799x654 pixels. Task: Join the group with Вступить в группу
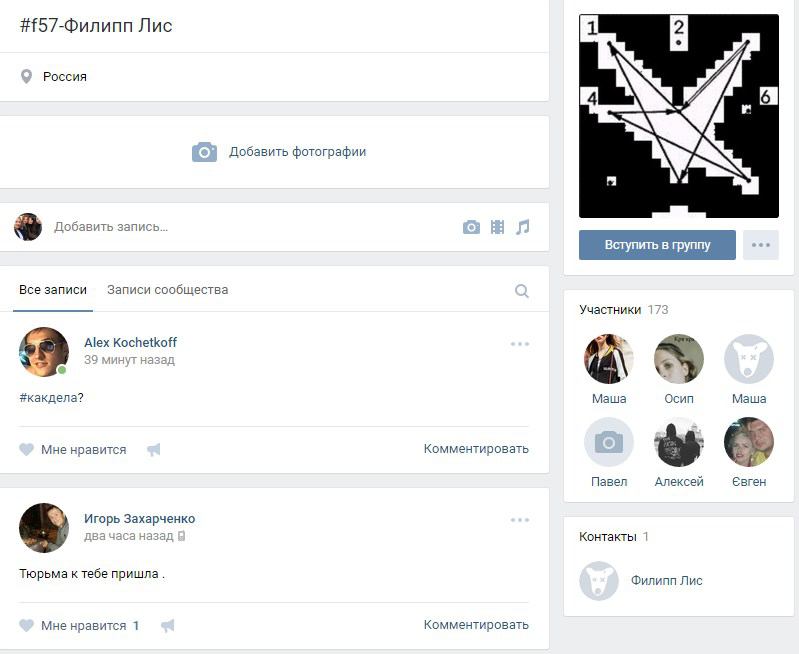pyautogui.click(x=657, y=245)
